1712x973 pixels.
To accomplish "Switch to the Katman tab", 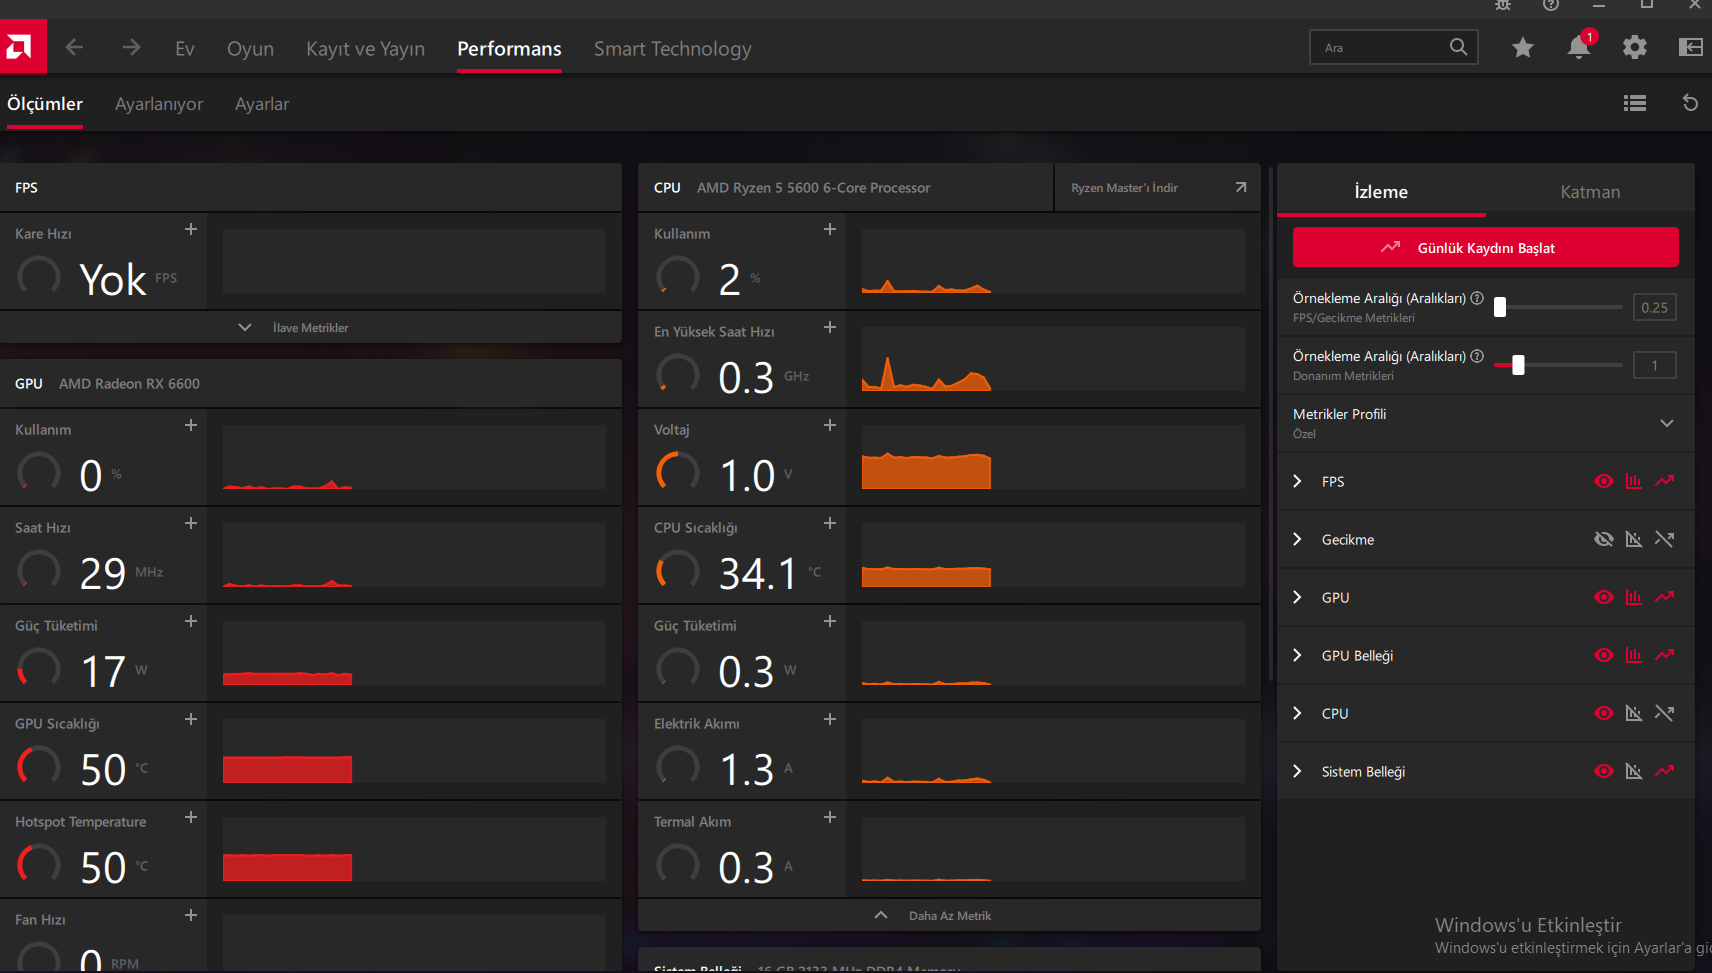I will click(1589, 192).
